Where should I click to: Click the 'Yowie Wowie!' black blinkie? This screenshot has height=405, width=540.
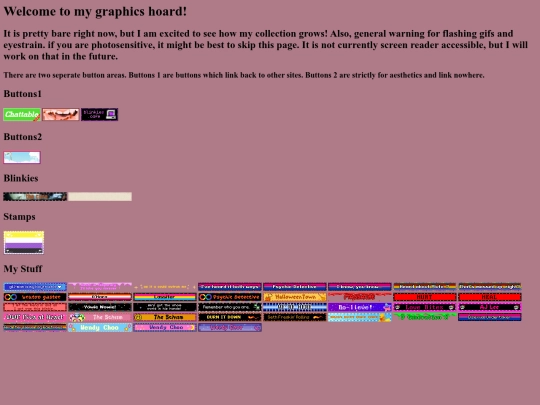coord(100,307)
